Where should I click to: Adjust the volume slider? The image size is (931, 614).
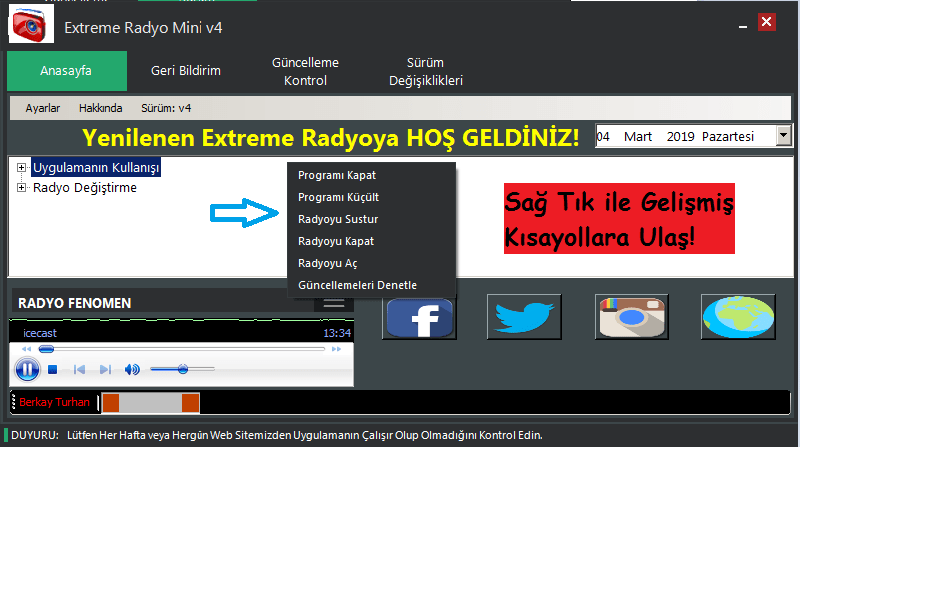[x=182, y=369]
